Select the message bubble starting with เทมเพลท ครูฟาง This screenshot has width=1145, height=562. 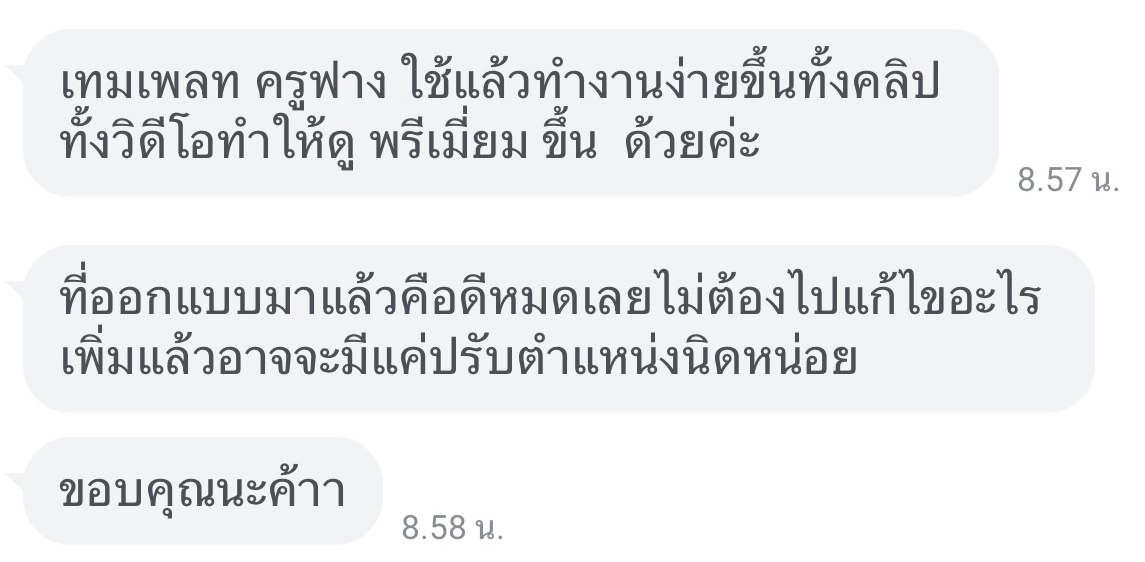tap(510, 113)
